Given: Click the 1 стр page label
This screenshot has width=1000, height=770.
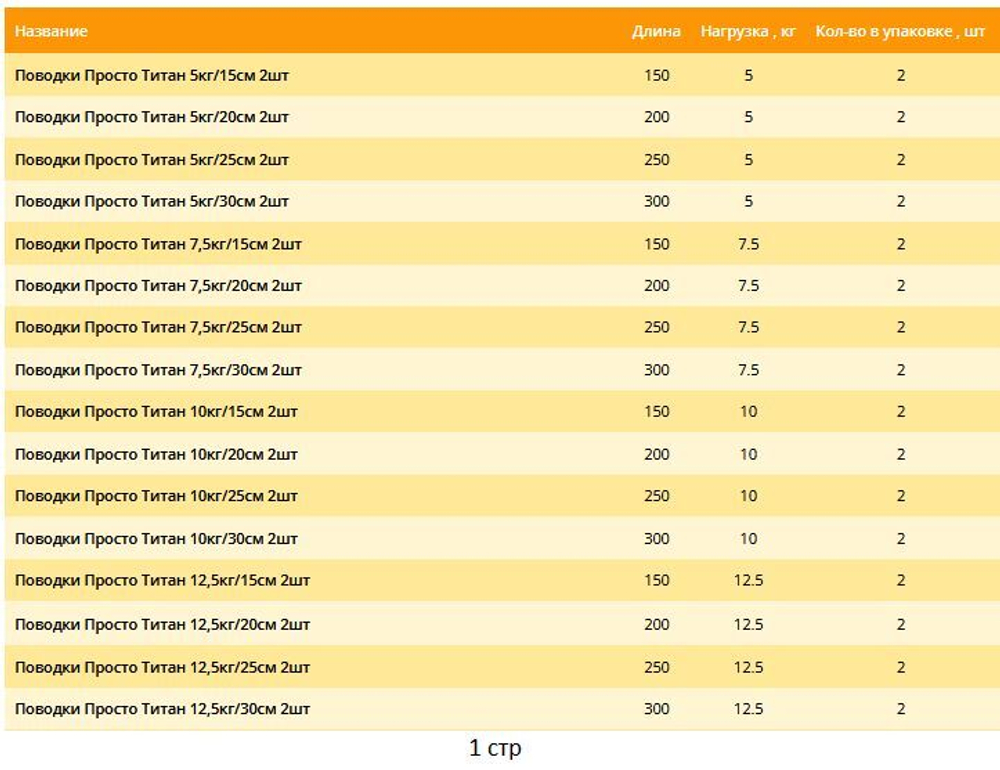Looking at the screenshot, I should click(495, 748).
